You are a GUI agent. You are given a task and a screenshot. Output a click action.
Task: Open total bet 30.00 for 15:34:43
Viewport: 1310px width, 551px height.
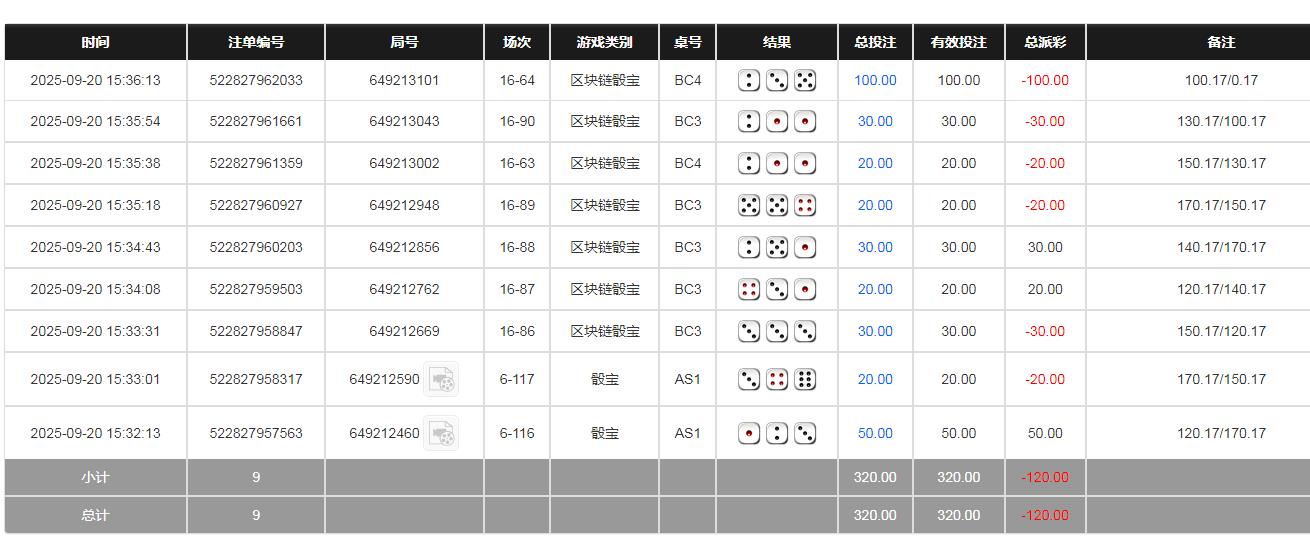[x=875, y=247]
